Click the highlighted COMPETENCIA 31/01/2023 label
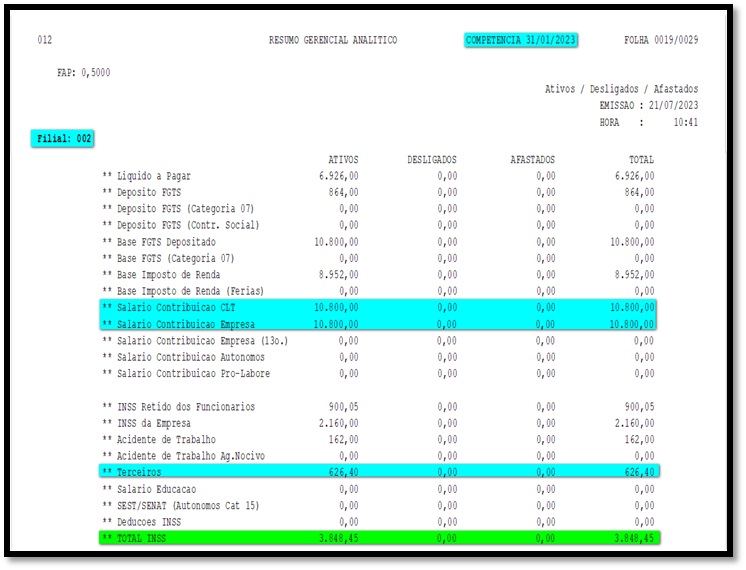Screen dimensions: 746x570 pos(521,40)
